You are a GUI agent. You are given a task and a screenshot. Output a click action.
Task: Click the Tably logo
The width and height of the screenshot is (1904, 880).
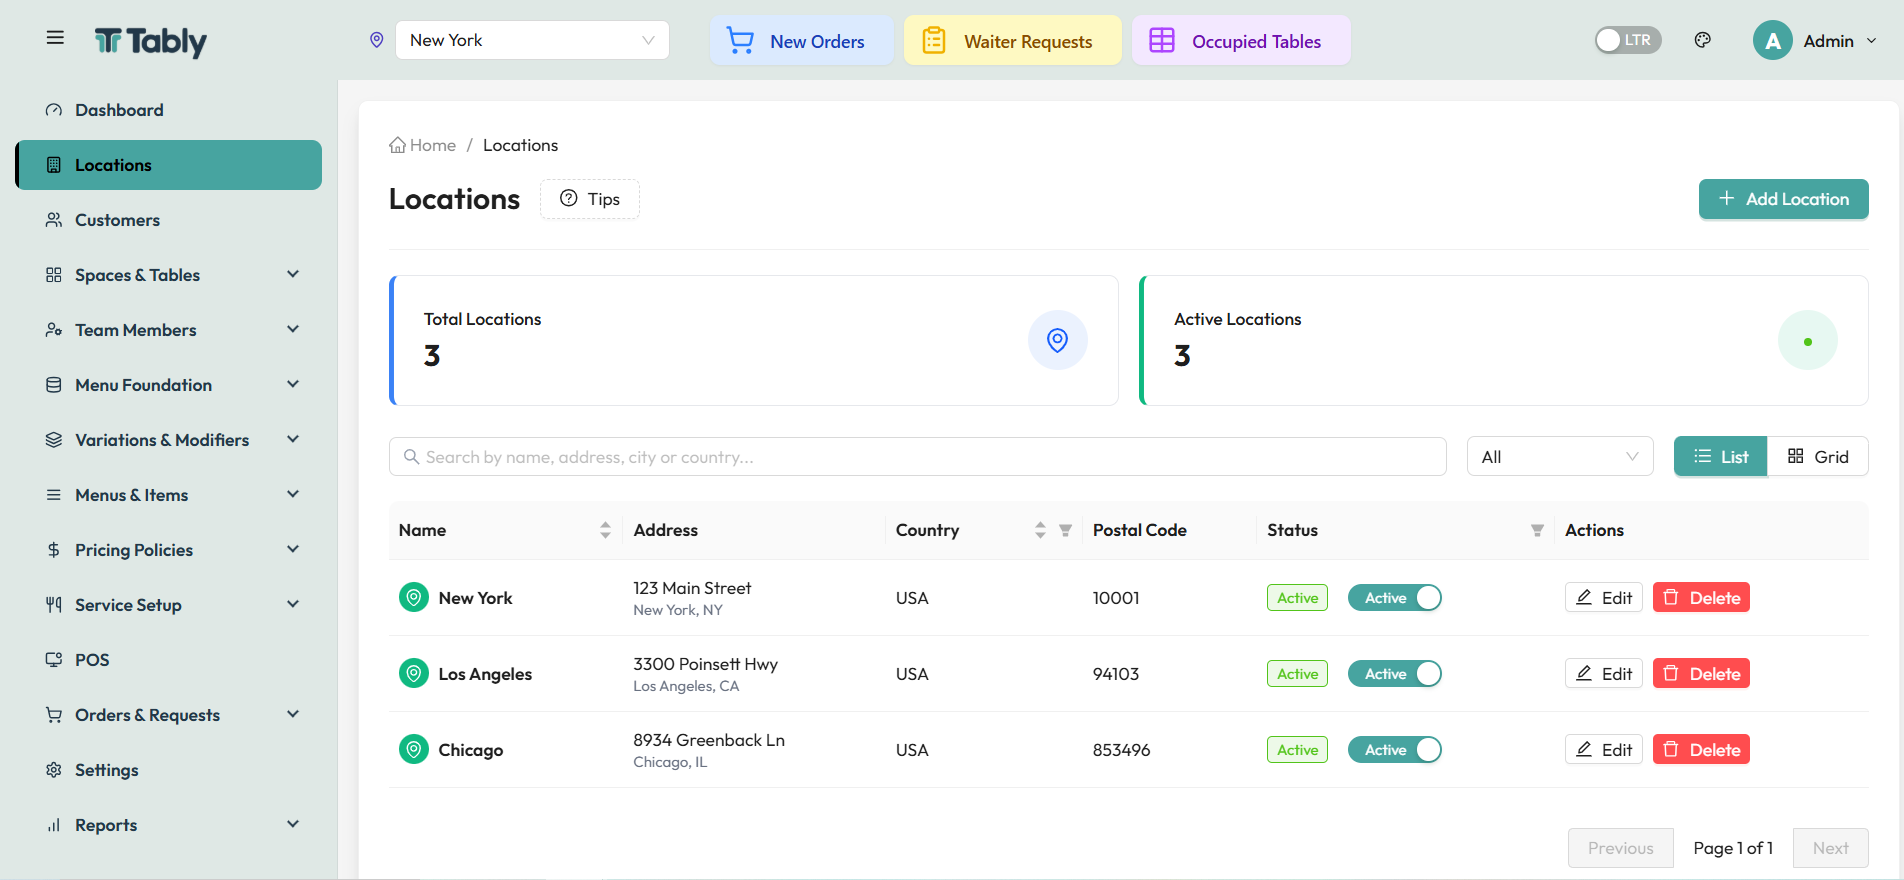[151, 41]
